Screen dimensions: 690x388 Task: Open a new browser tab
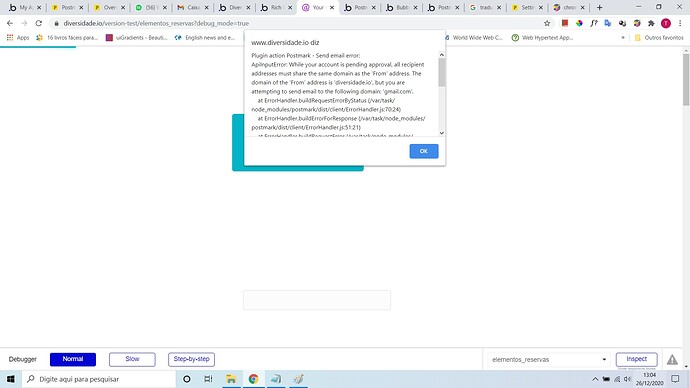coord(599,7)
